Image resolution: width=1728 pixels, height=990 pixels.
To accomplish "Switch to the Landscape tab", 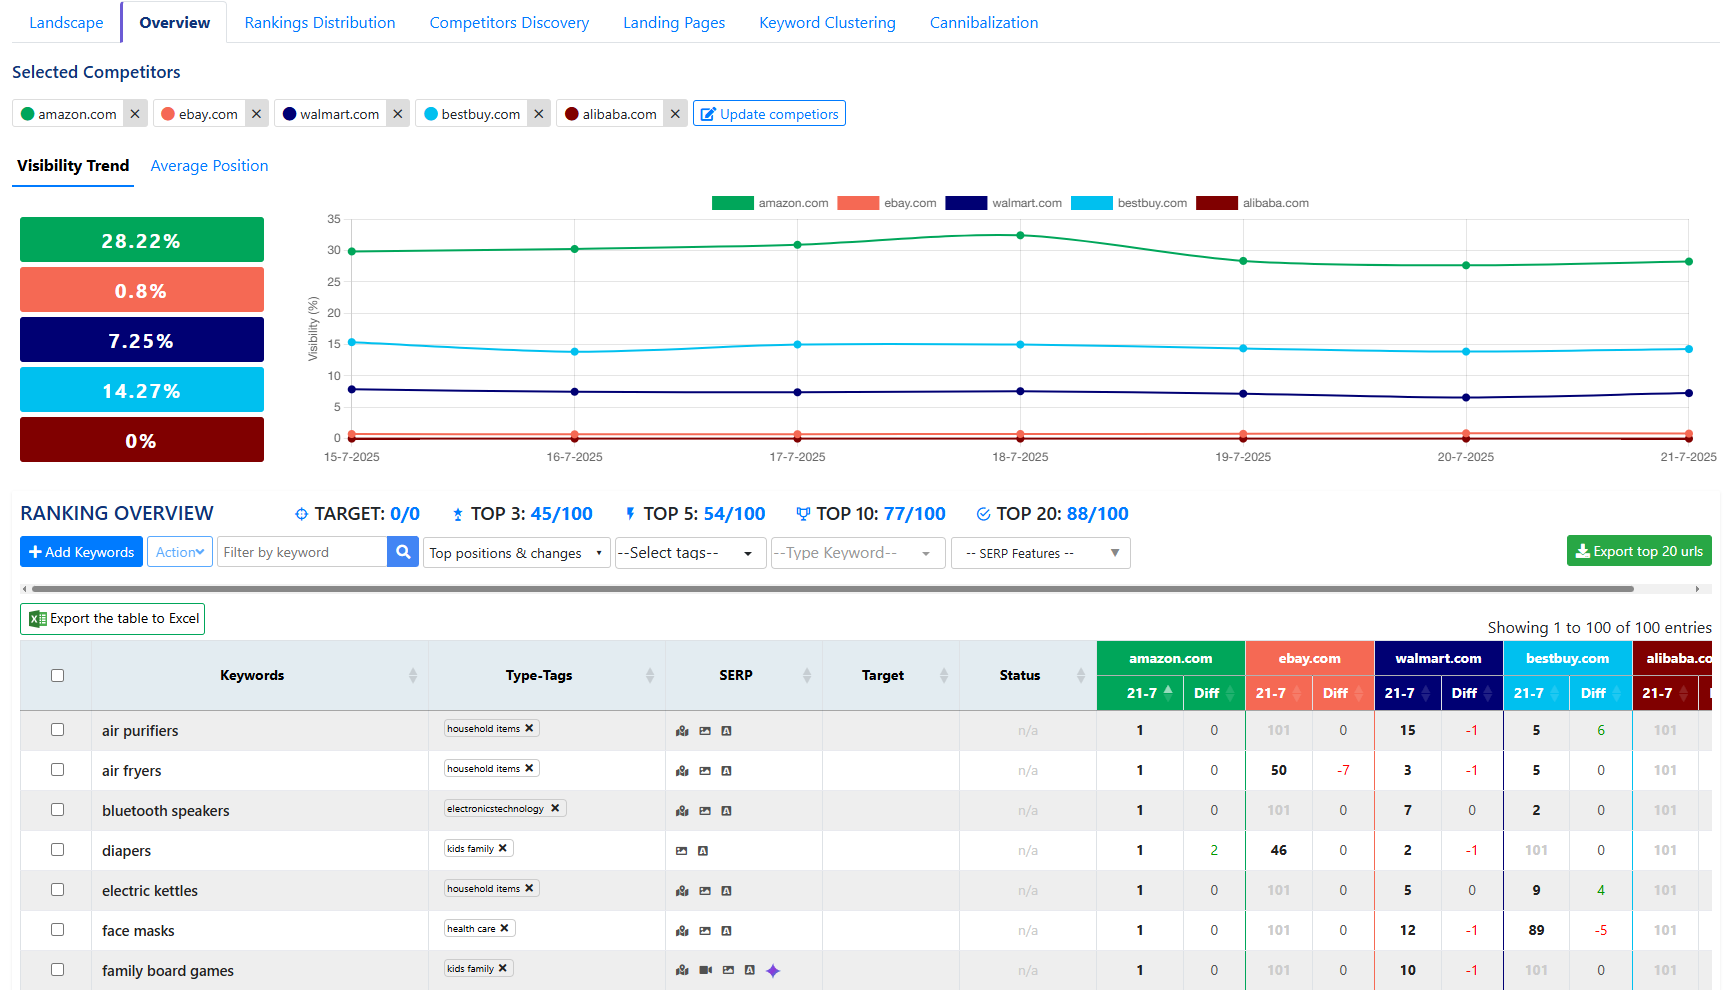I will (x=66, y=22).
